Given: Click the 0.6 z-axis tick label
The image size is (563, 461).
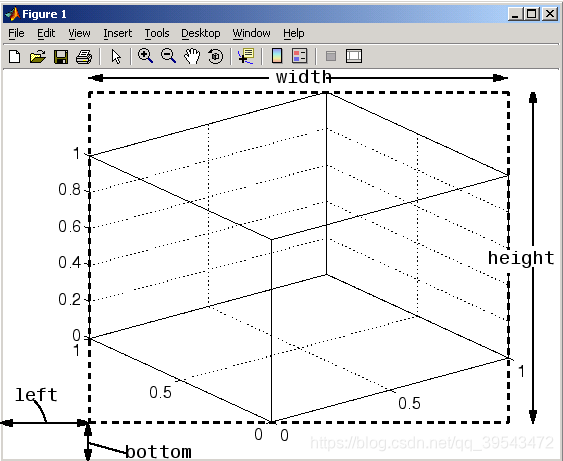Looking at the screenshot, I should pos(69,227).
